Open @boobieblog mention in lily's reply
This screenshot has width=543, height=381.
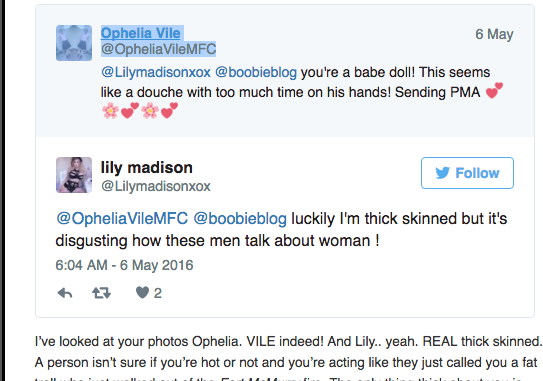(x=240, y=219)
